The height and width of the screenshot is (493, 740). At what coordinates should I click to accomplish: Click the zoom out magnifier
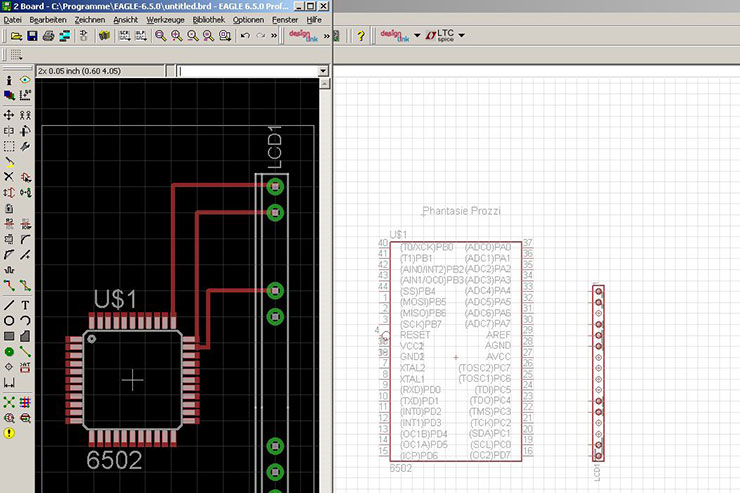[x=193, y=36]
